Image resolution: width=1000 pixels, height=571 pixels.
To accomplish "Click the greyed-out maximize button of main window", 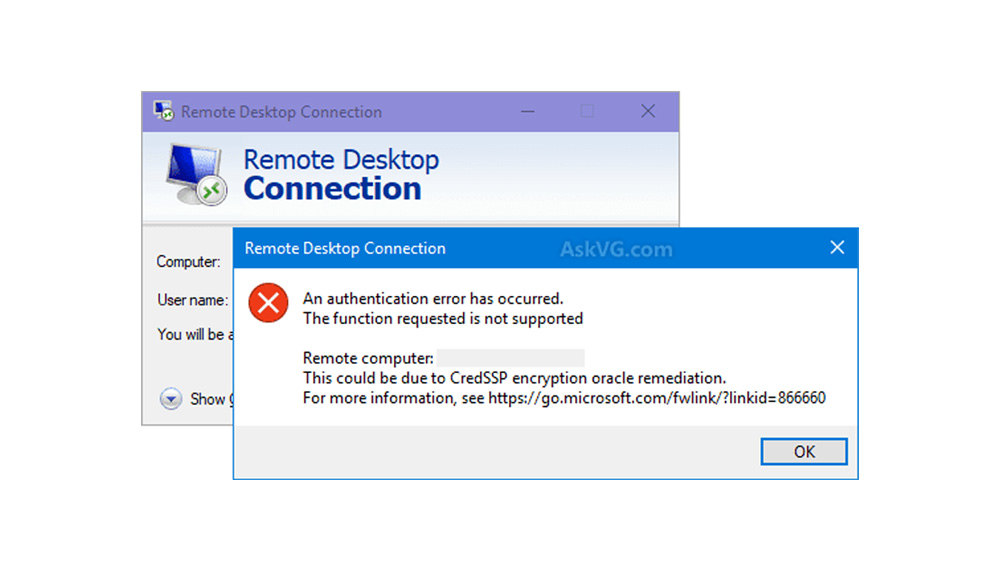I will click(x=587, y=112).
